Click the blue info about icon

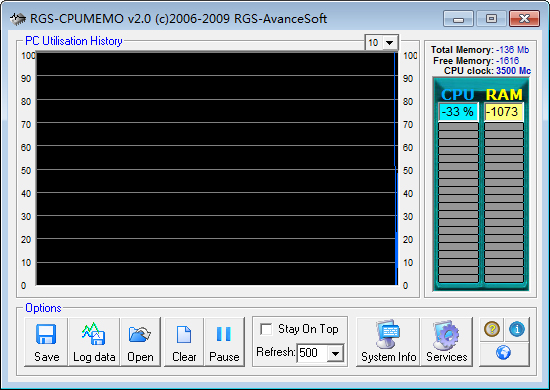517,329
